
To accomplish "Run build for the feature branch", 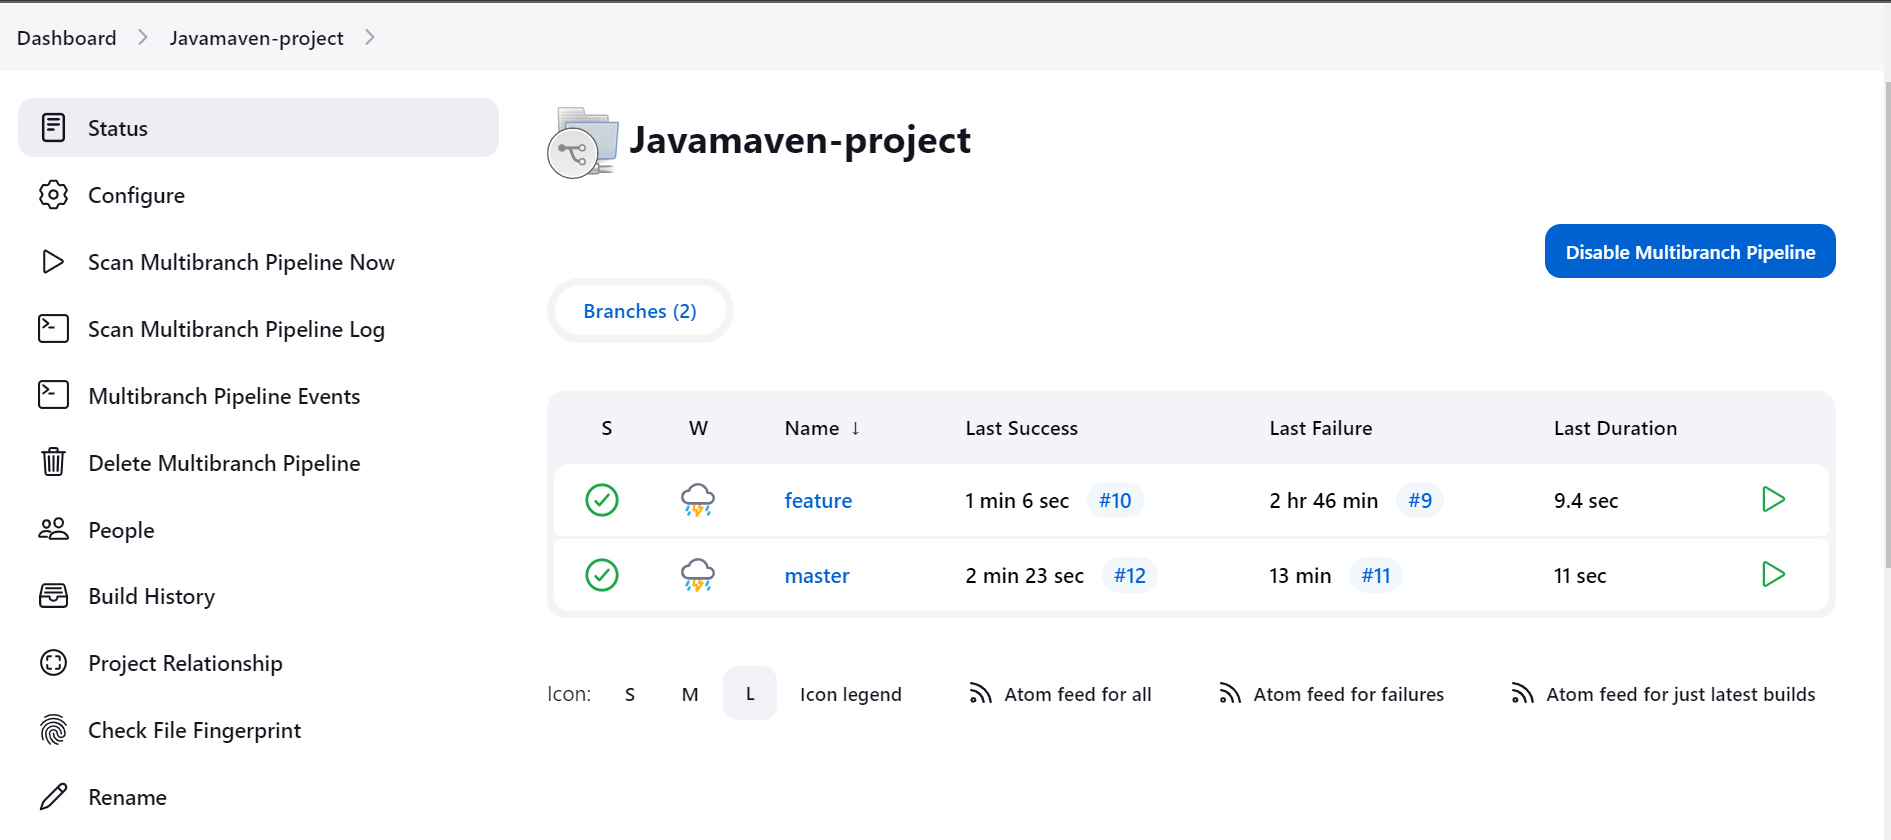I will pos(1773,499).
